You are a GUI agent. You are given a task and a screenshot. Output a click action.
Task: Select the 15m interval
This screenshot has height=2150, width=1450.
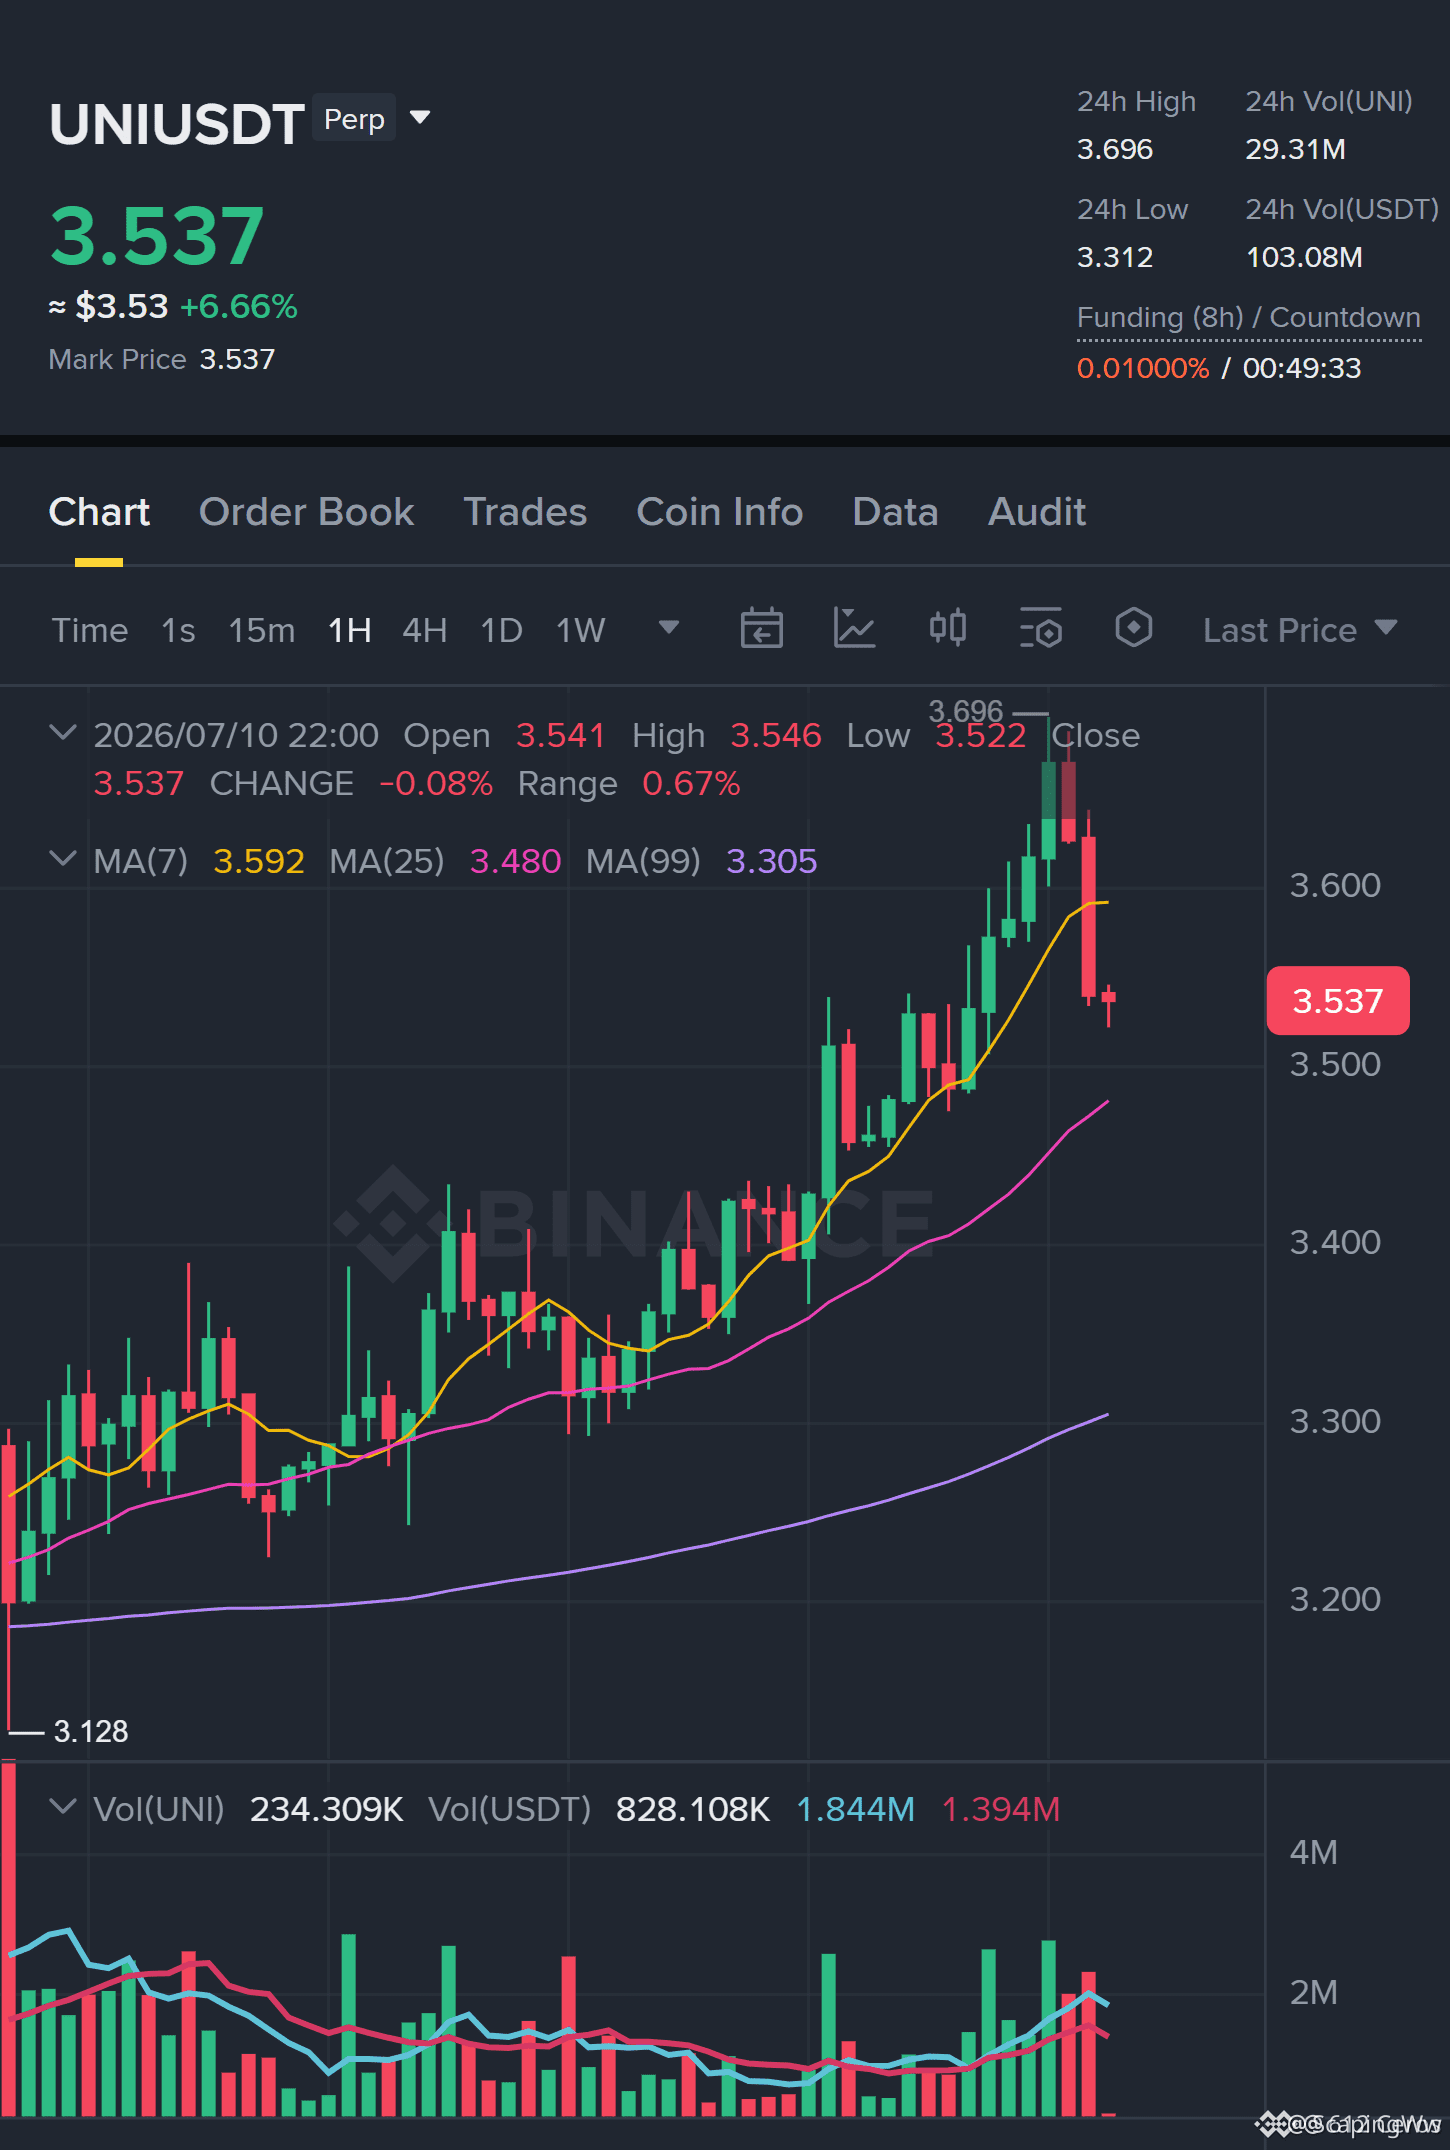tap(262, 630)
